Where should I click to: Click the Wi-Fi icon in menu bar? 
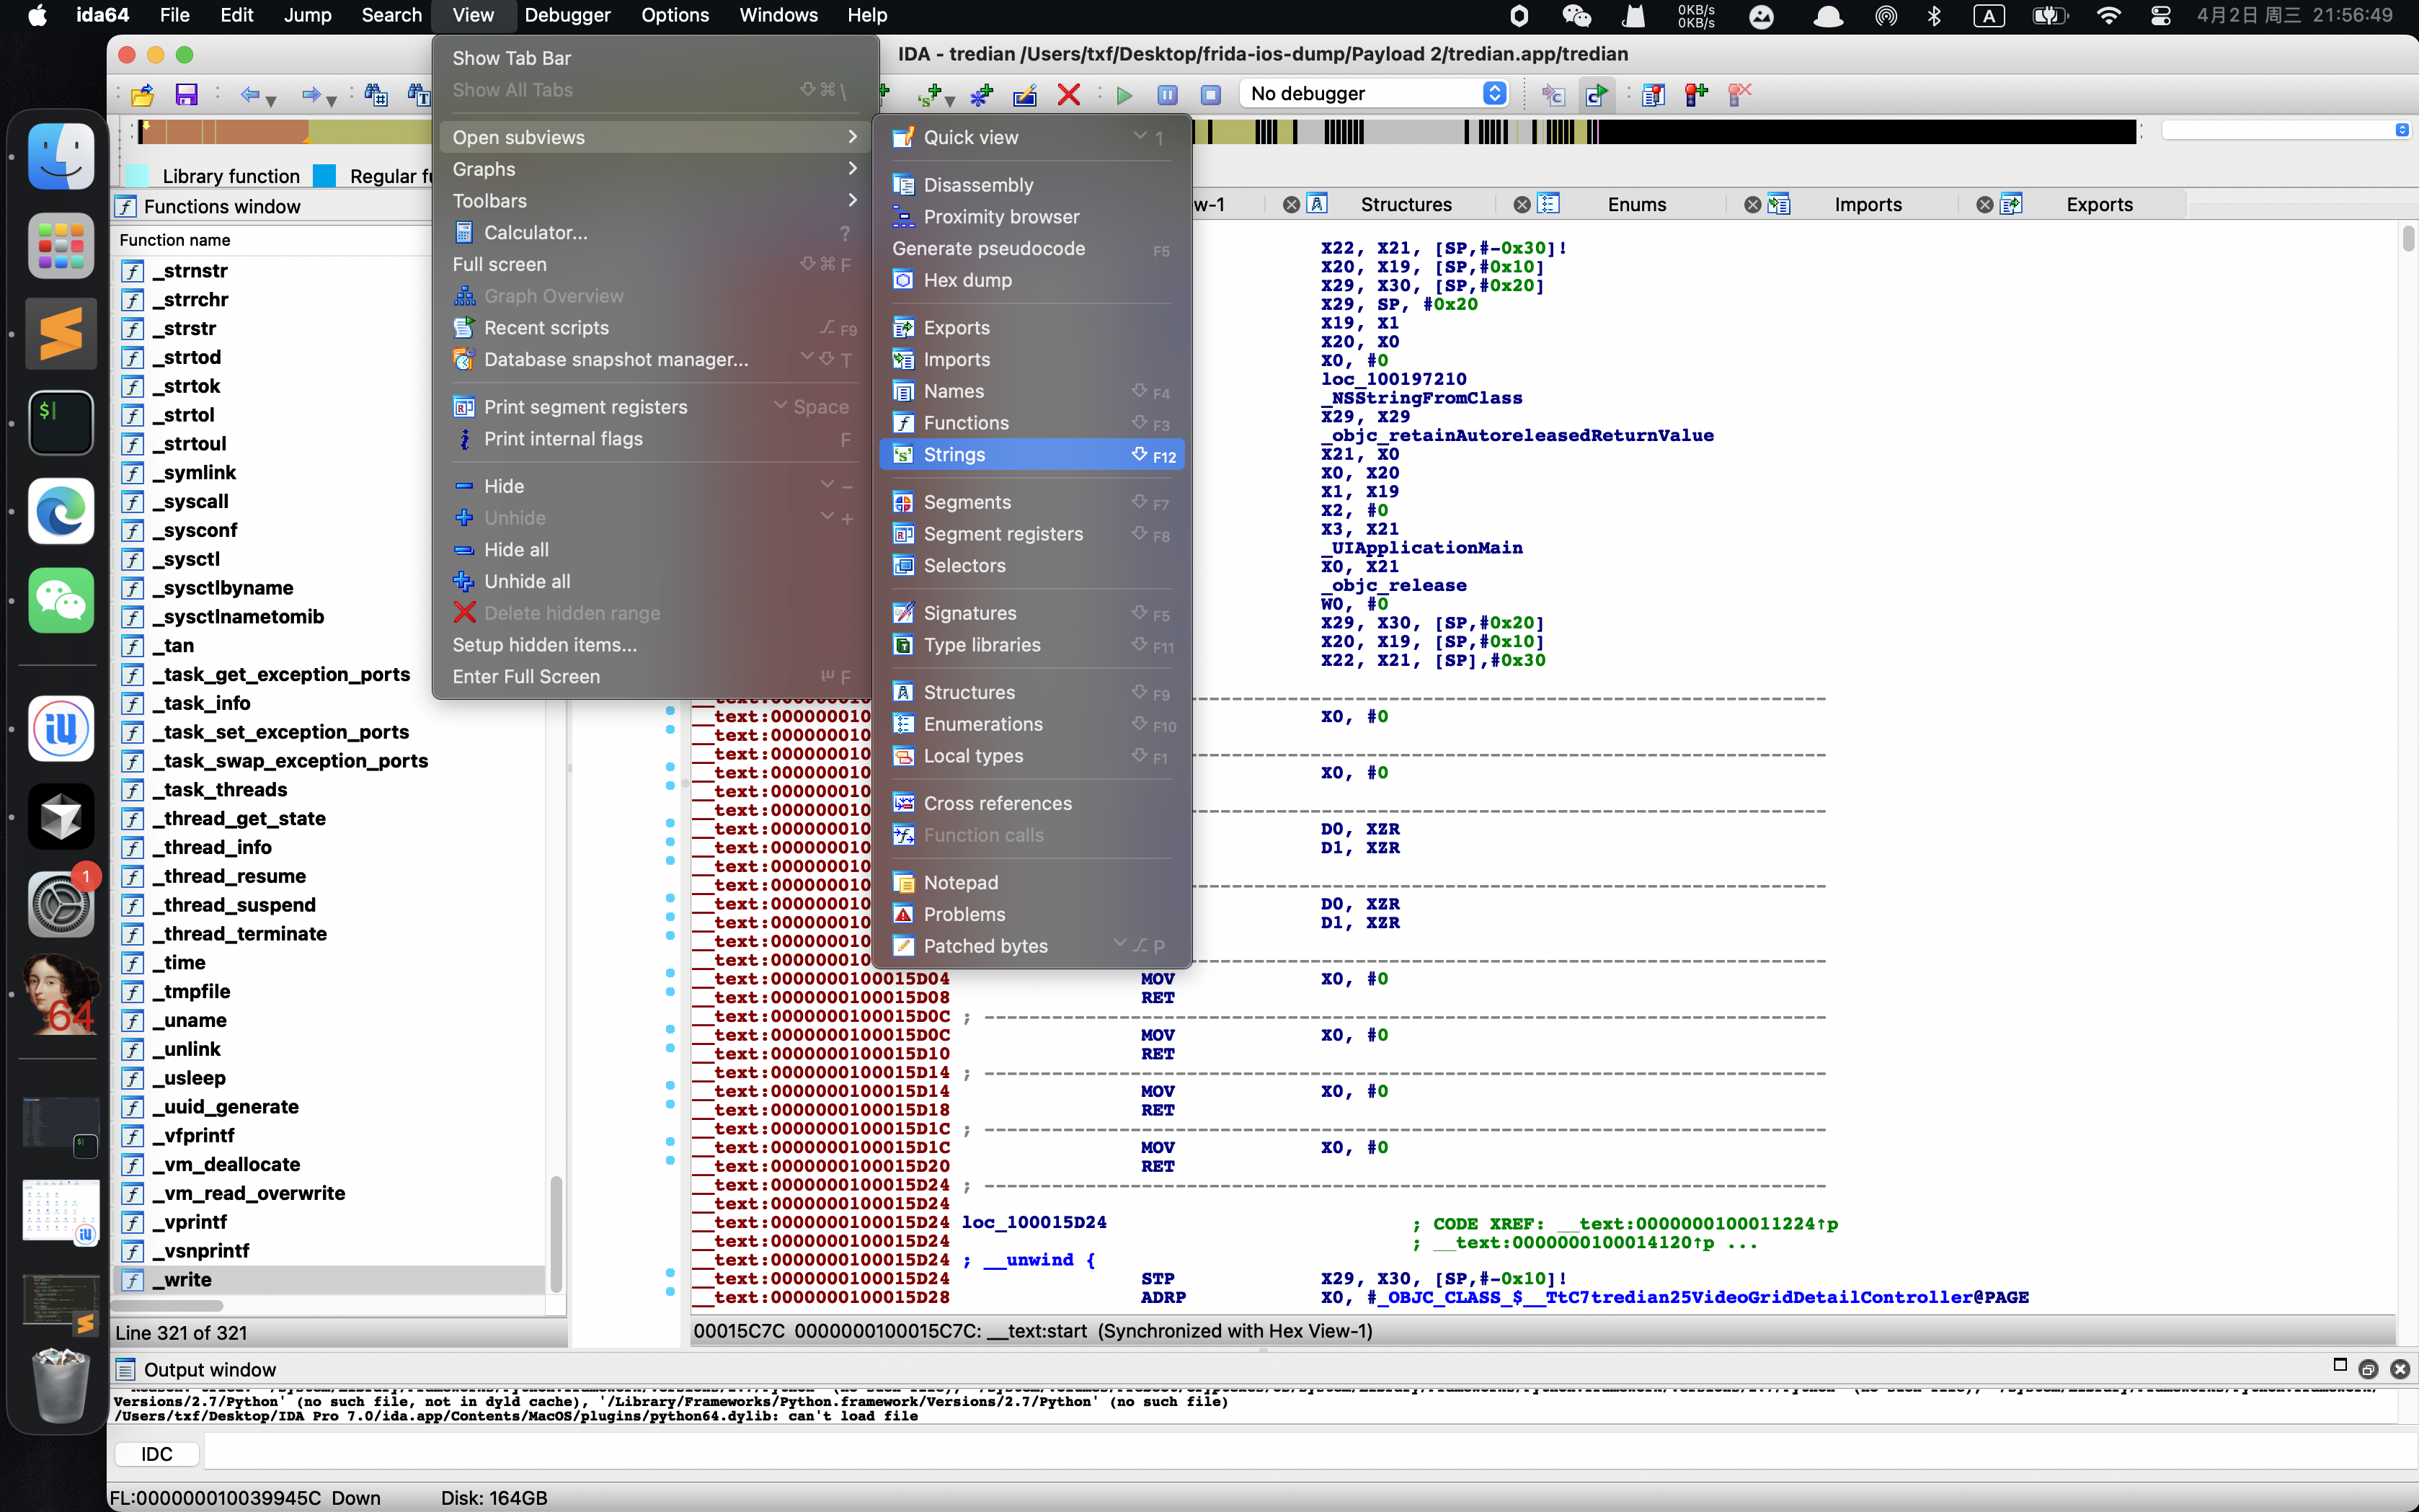click(2108, 15)
